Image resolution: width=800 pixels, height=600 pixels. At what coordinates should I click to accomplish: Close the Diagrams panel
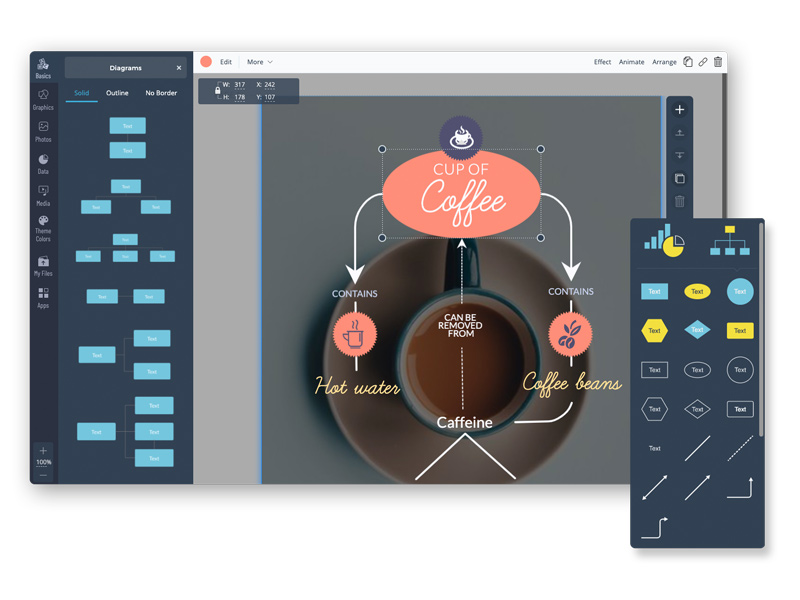click(179, 68)
